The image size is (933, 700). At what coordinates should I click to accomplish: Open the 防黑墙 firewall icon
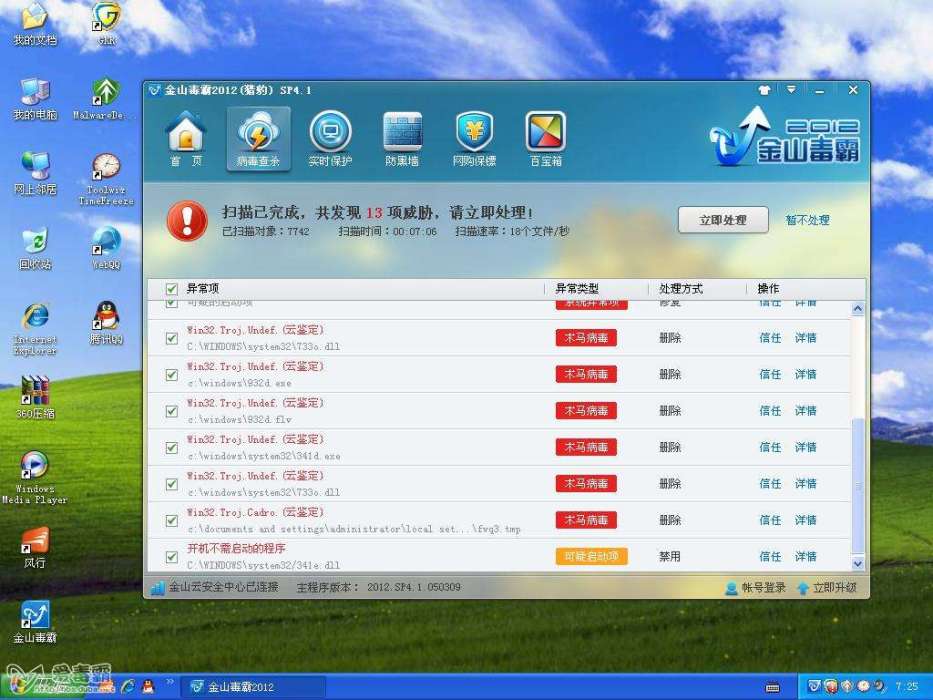pos(402,139)
